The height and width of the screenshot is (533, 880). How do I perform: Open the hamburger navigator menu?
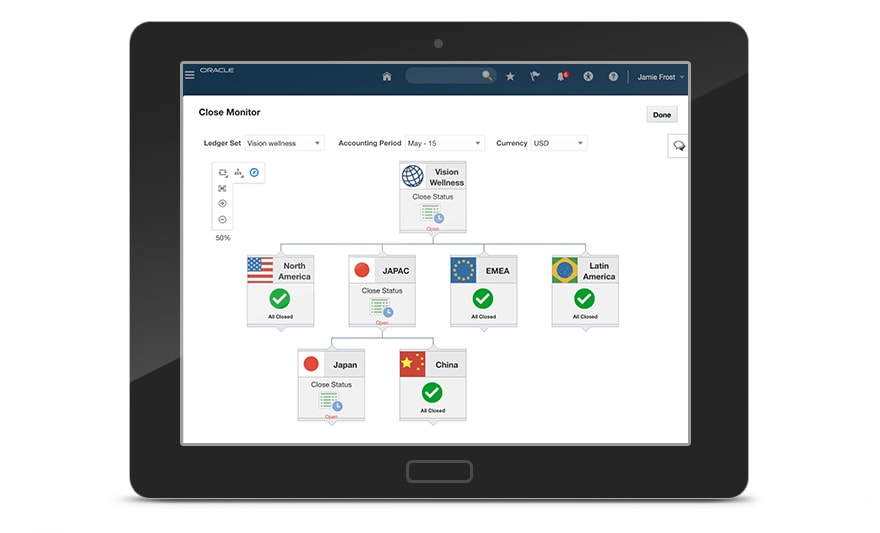click(190, 75)
